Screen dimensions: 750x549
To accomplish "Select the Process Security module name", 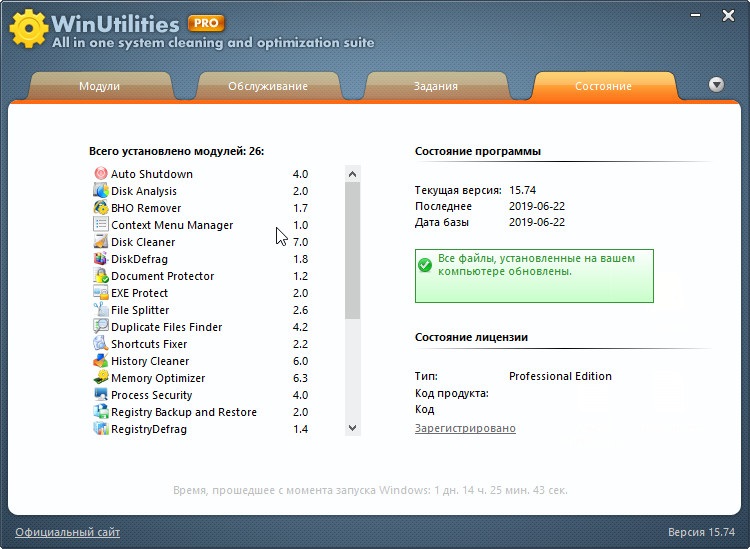I will point(151,395).
